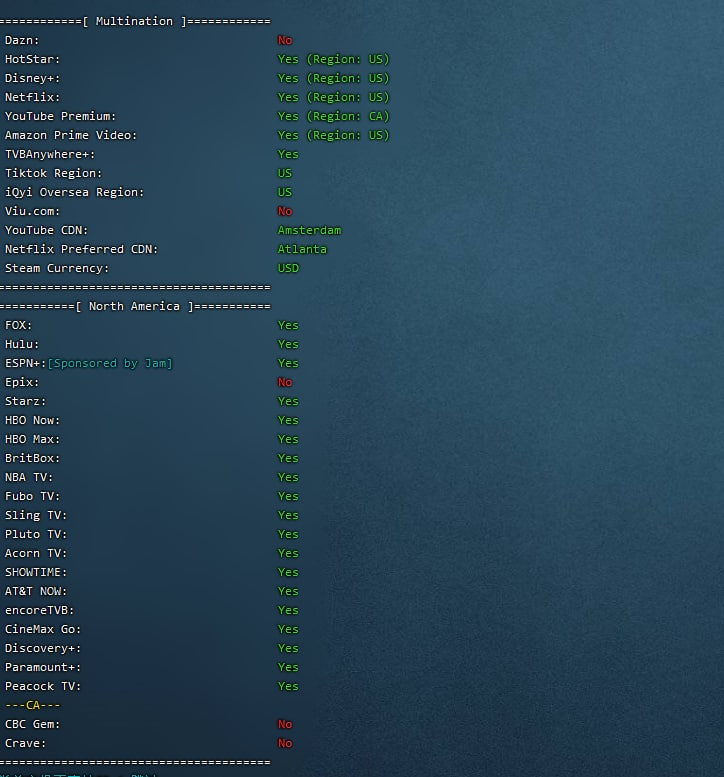Click the 'AT&T NOW:' label
The height and width of the screenshot is (777, 724).
(x=36, y=591)
